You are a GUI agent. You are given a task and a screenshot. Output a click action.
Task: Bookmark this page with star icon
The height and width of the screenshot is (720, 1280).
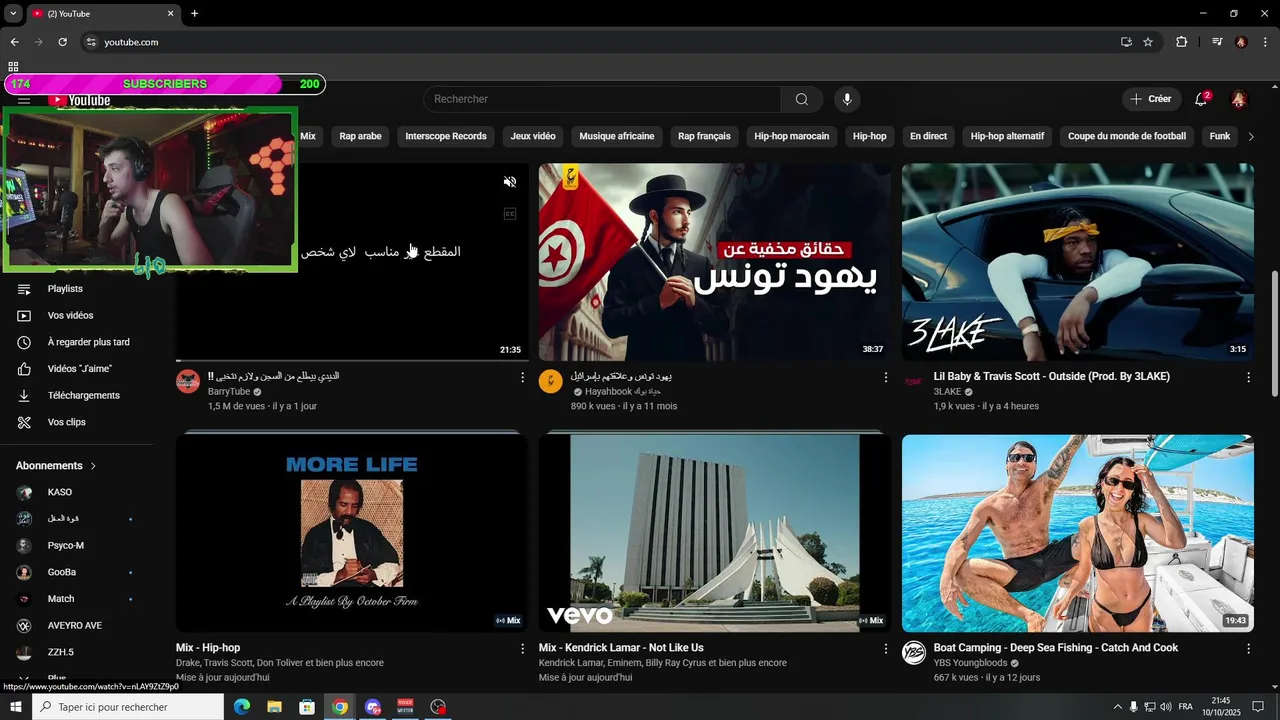coord(1148,42)
